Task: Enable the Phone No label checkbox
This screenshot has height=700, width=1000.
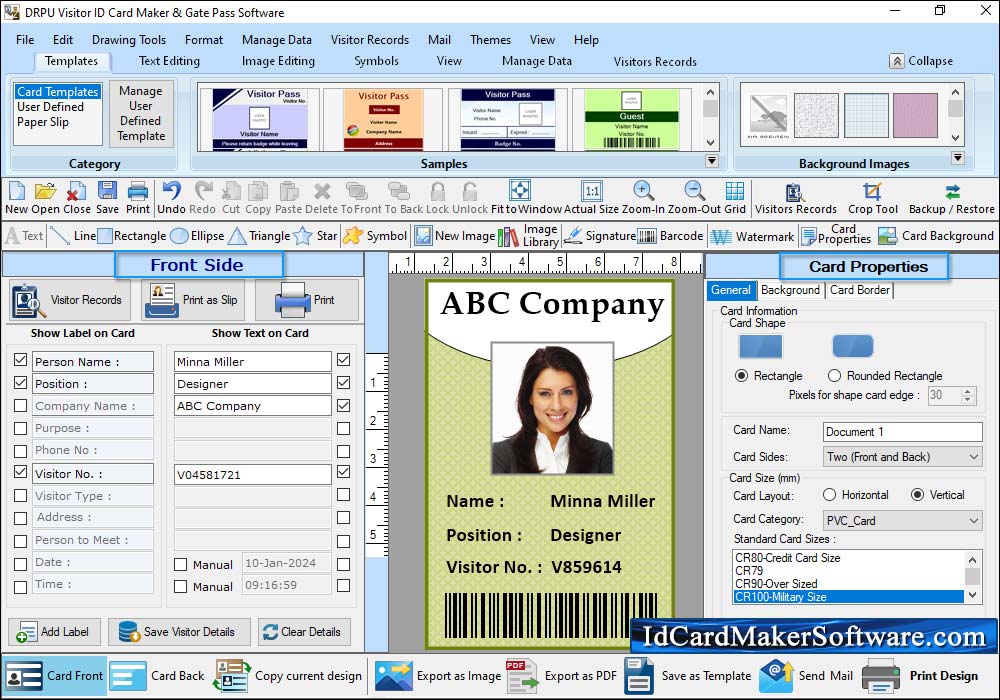Action: [20, 451]
